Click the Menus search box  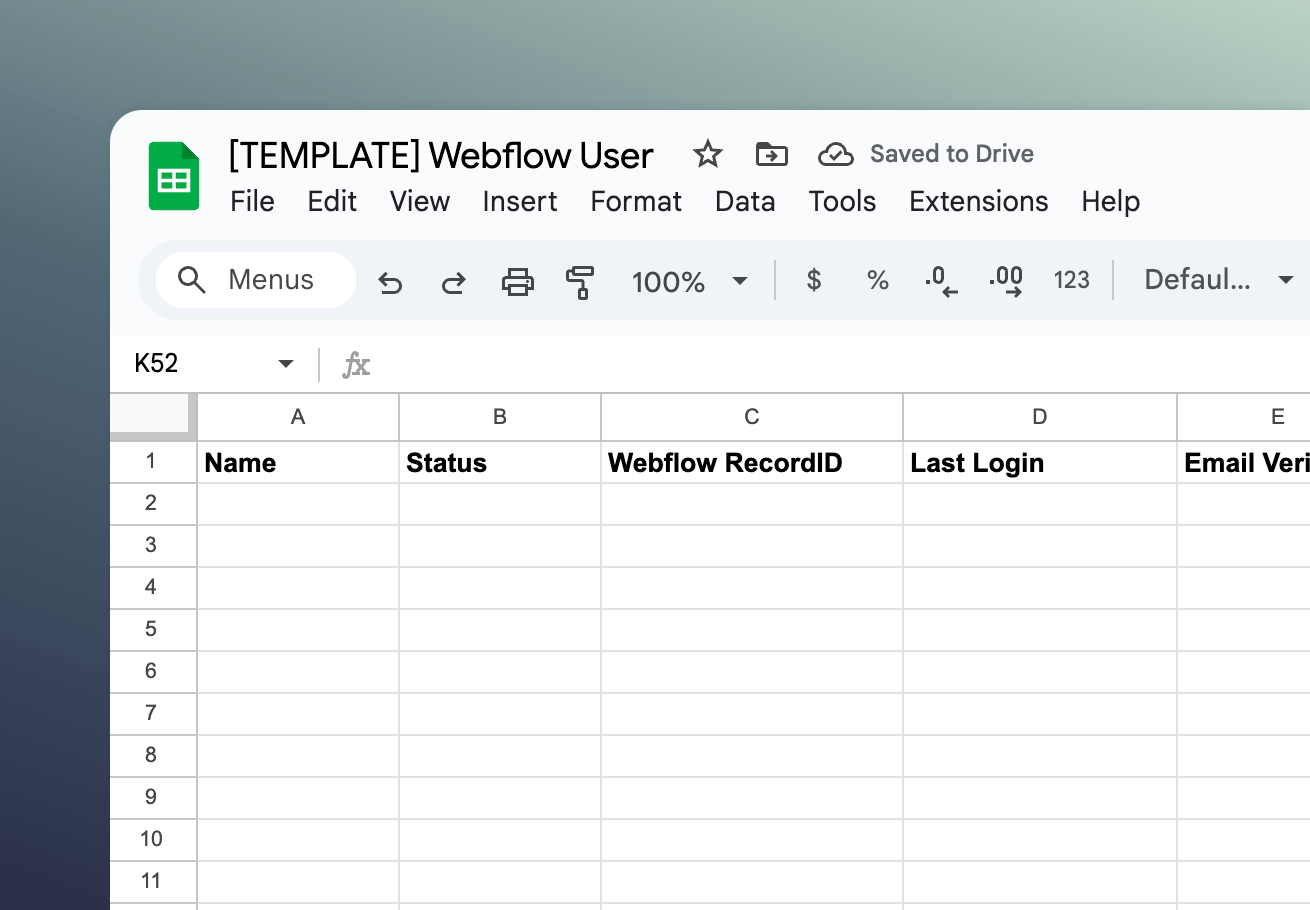(x=256, y=280)
